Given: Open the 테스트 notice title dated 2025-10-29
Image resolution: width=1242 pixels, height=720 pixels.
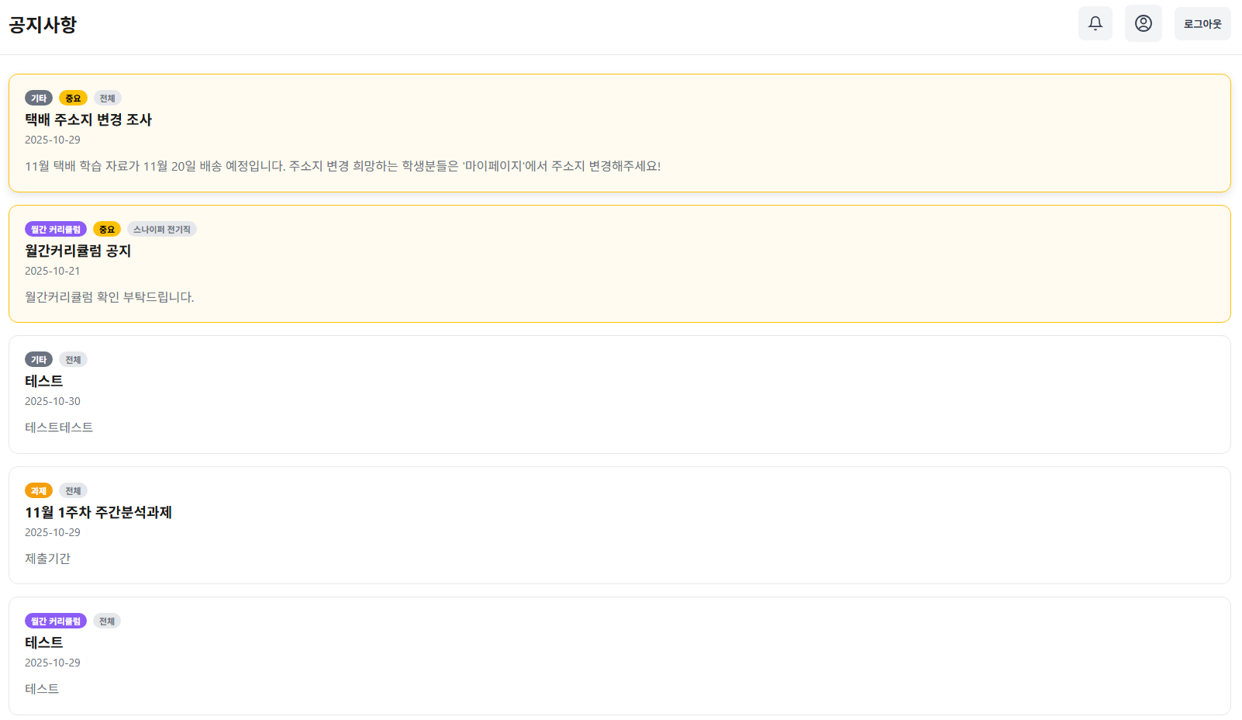Looking at the screenshot, I should [44, 642].
